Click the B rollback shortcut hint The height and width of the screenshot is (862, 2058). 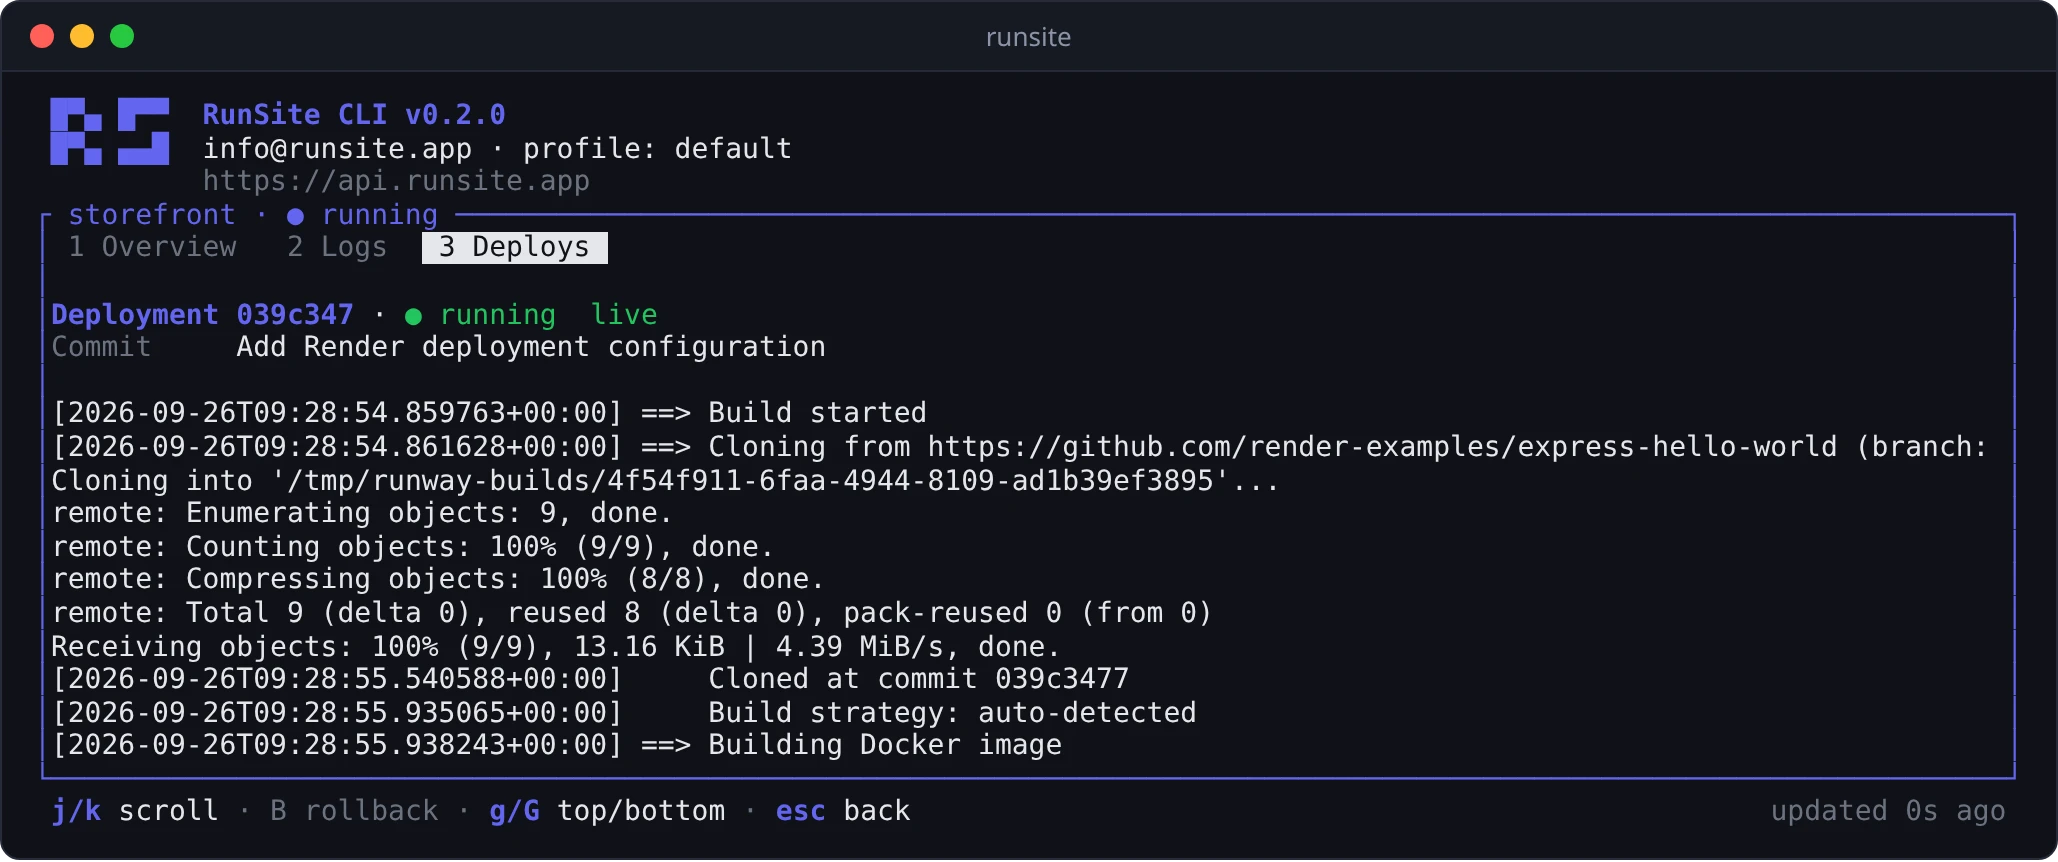click(x=354, y=810)
